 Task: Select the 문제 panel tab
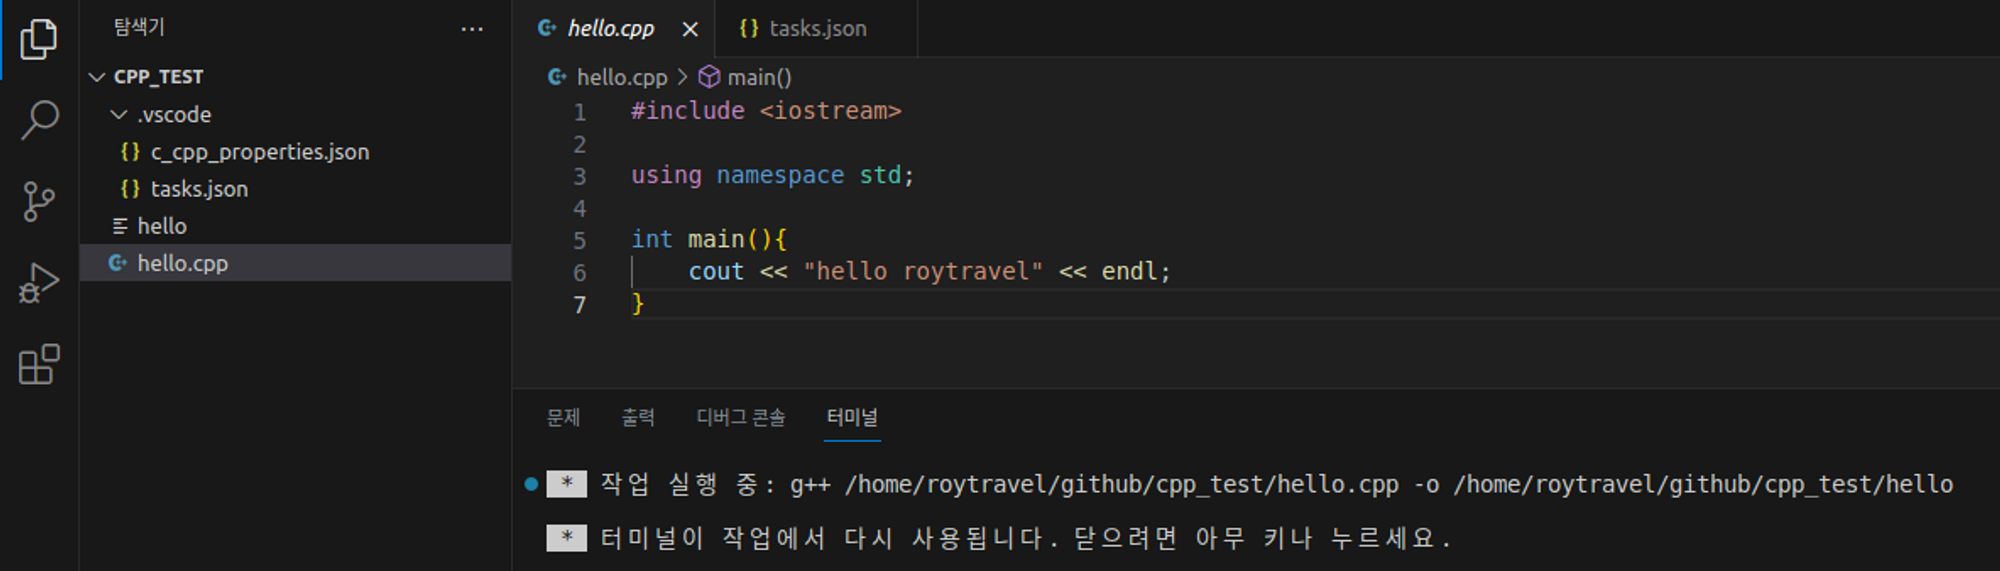click(x=563, y=418)
